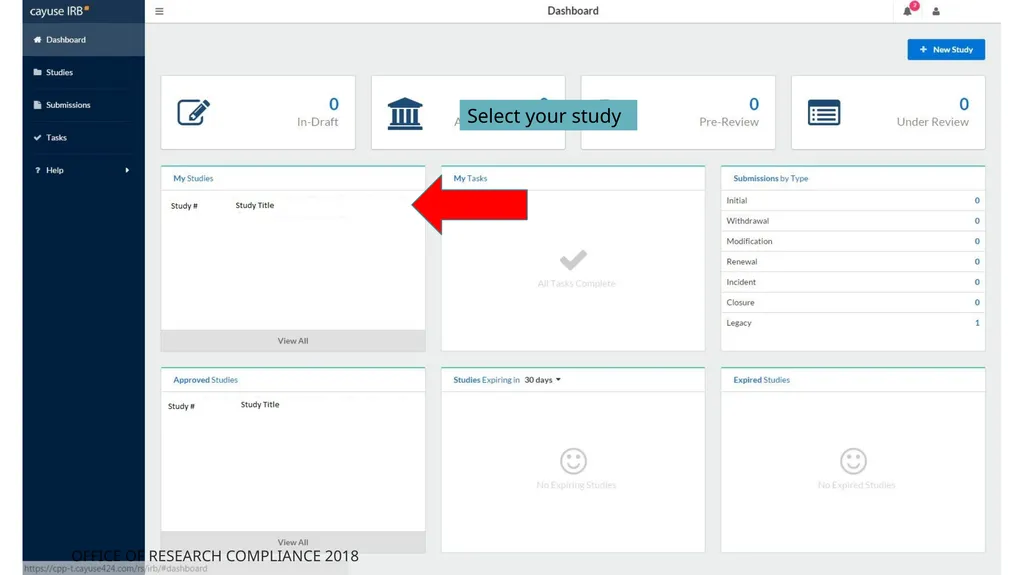
Task: Open the hamburger menu icon
Action: pyautogui.click(x=159, y=11)
